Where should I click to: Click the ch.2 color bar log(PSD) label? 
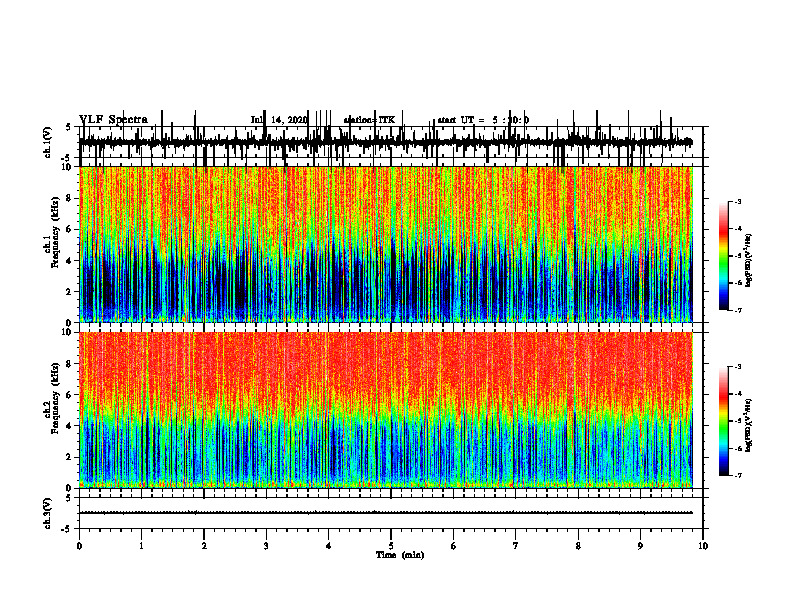click(749, 425)
